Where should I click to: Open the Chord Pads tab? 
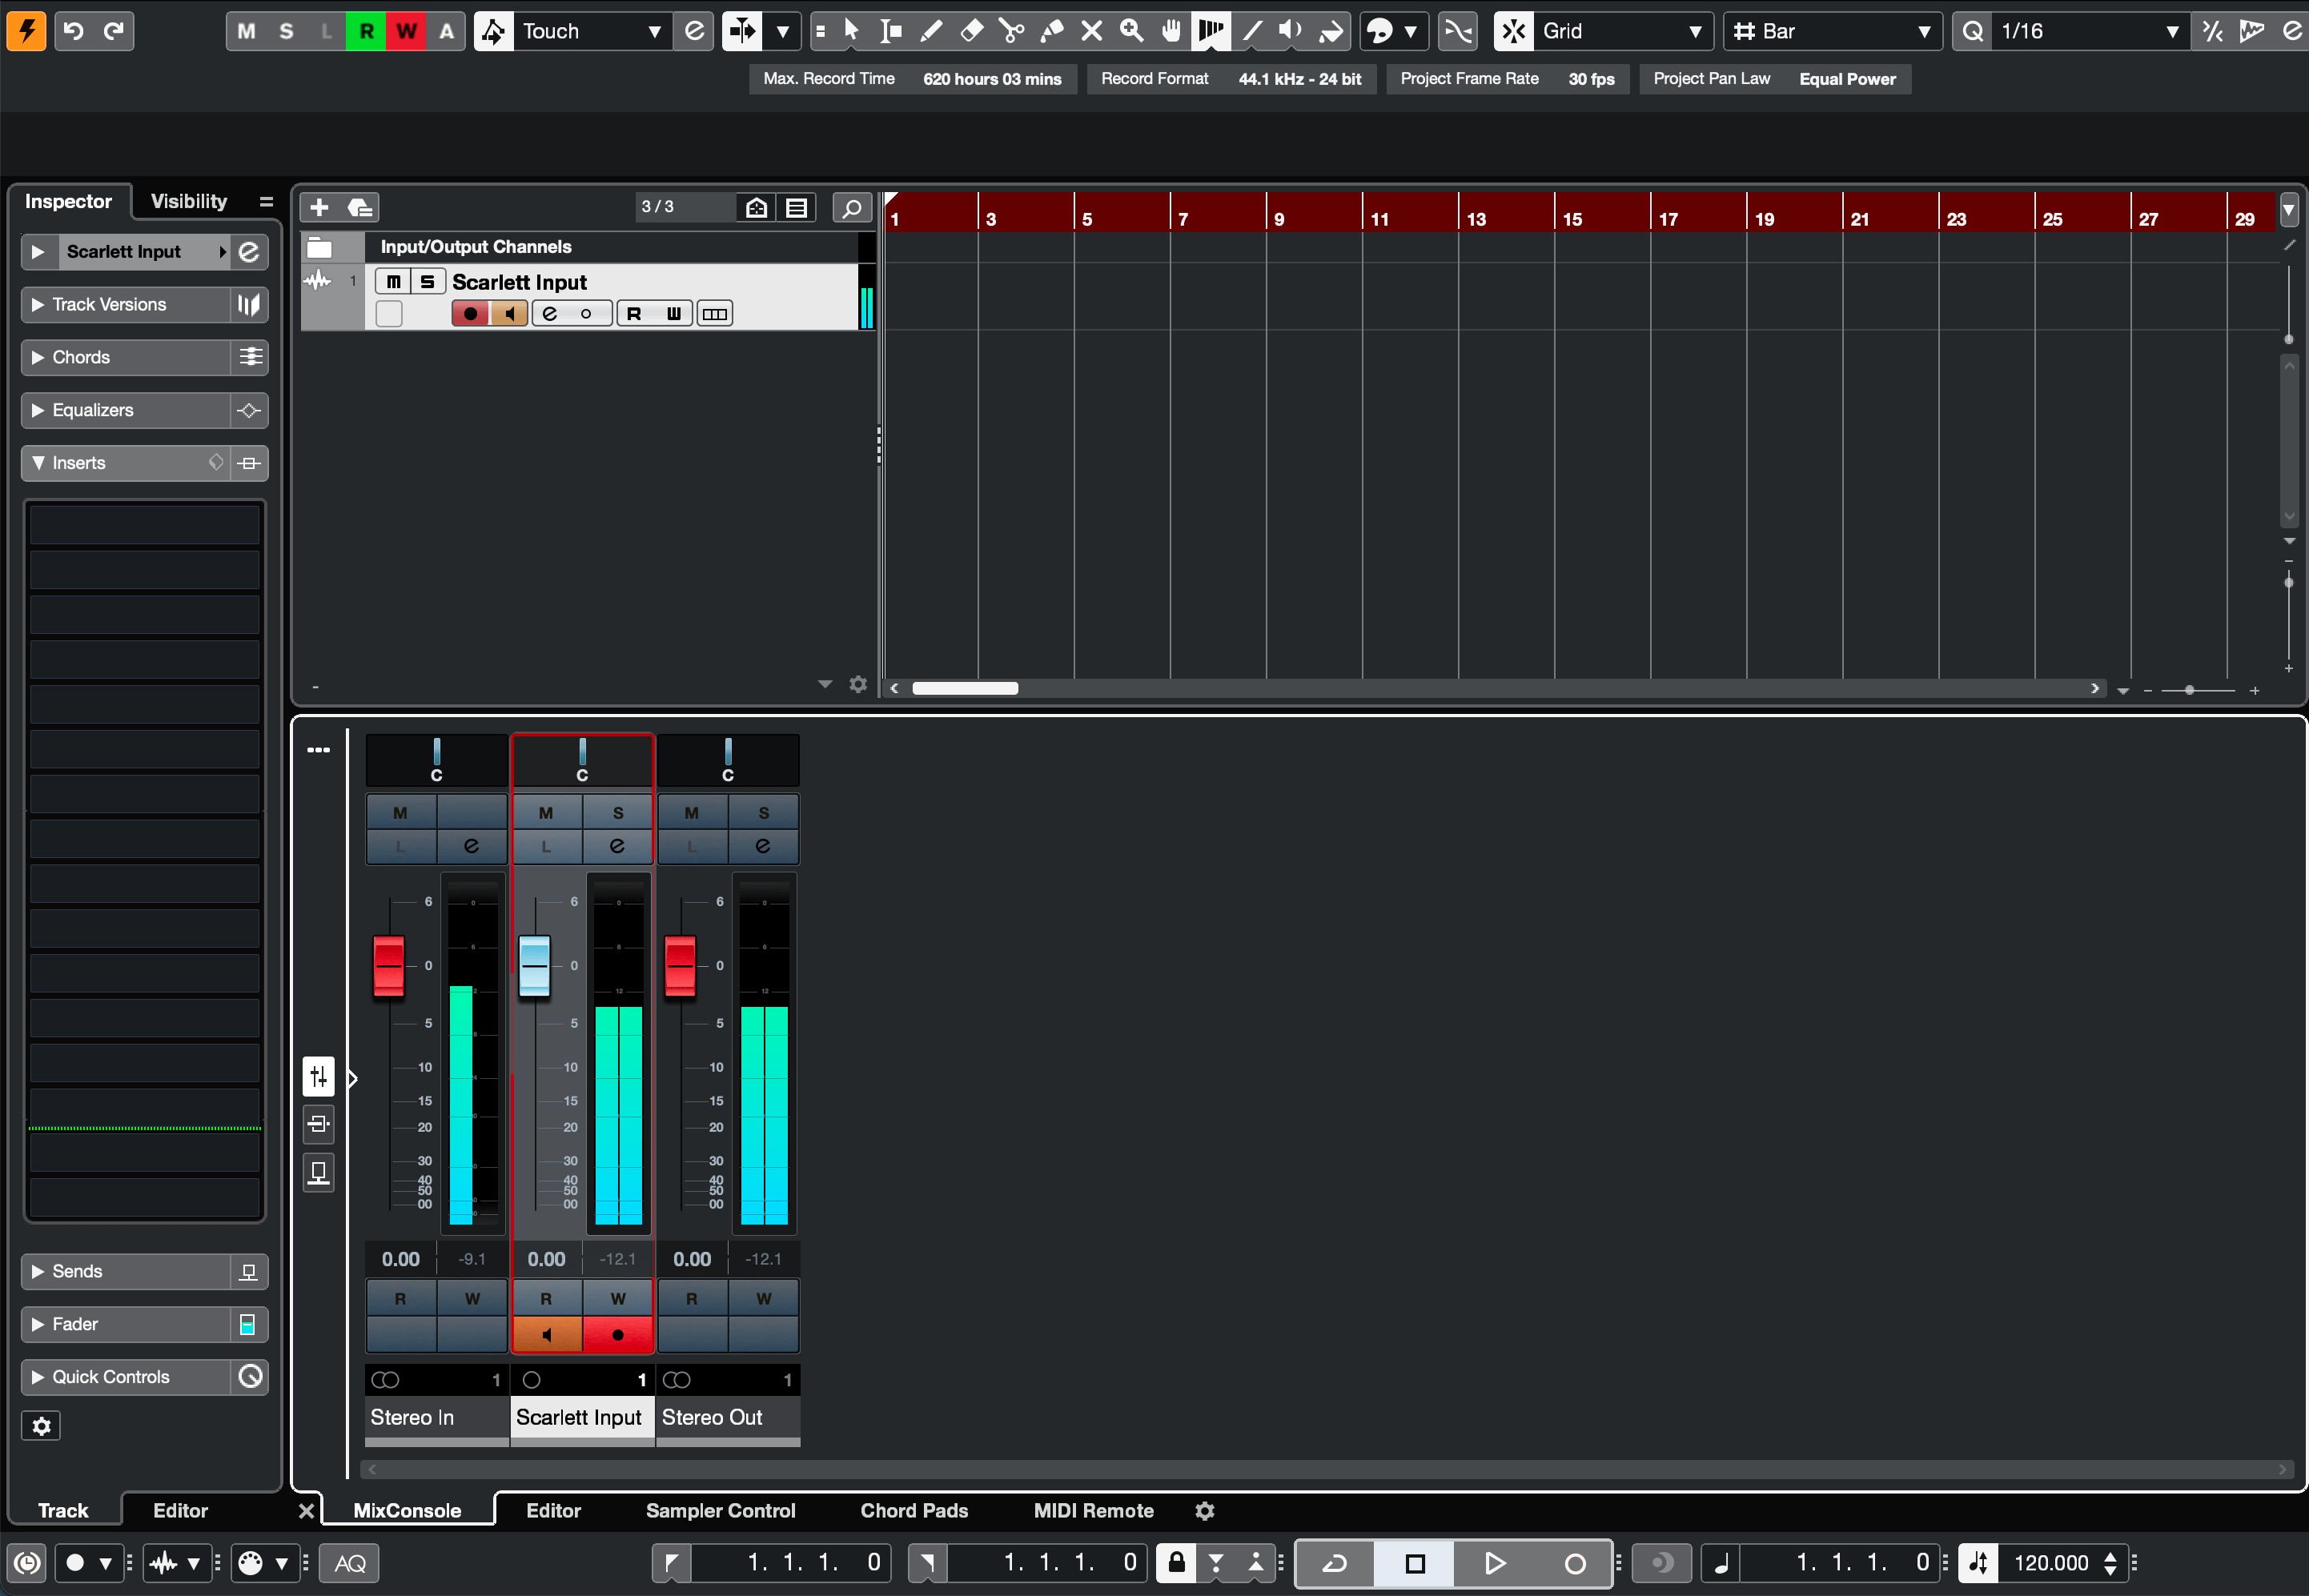(x=913, y=1510)
